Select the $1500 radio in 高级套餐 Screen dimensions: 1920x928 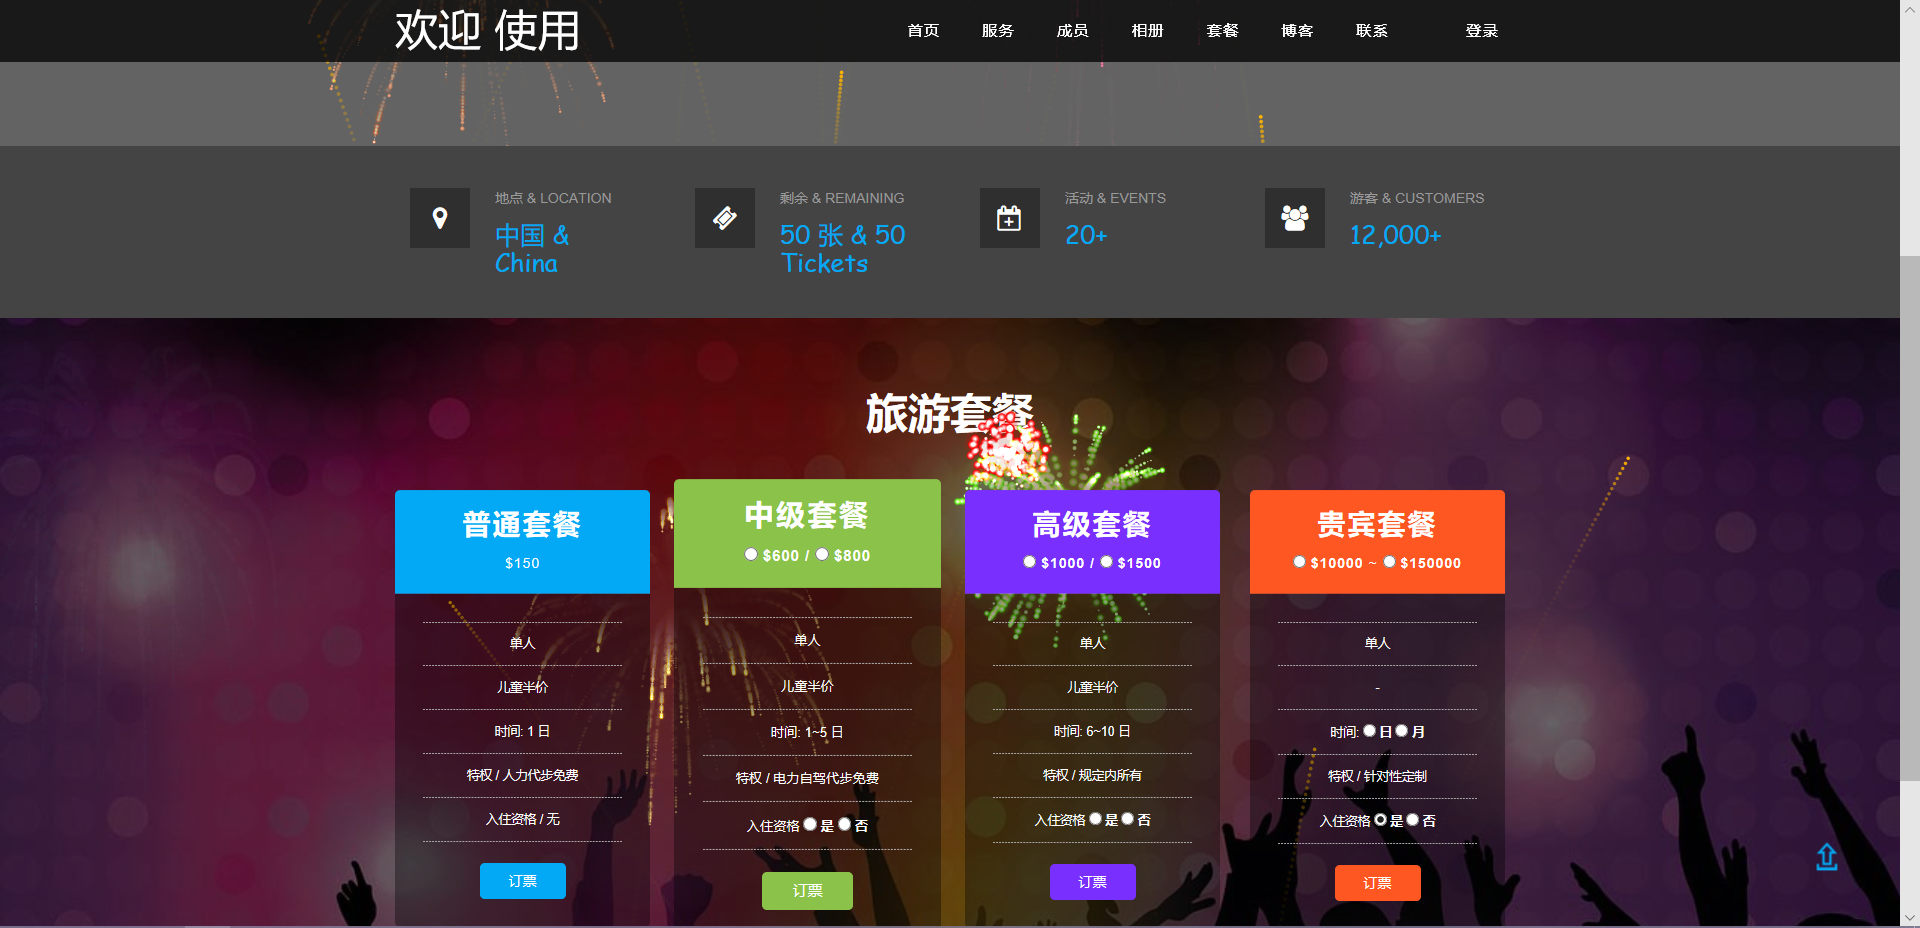(1106, 562)
